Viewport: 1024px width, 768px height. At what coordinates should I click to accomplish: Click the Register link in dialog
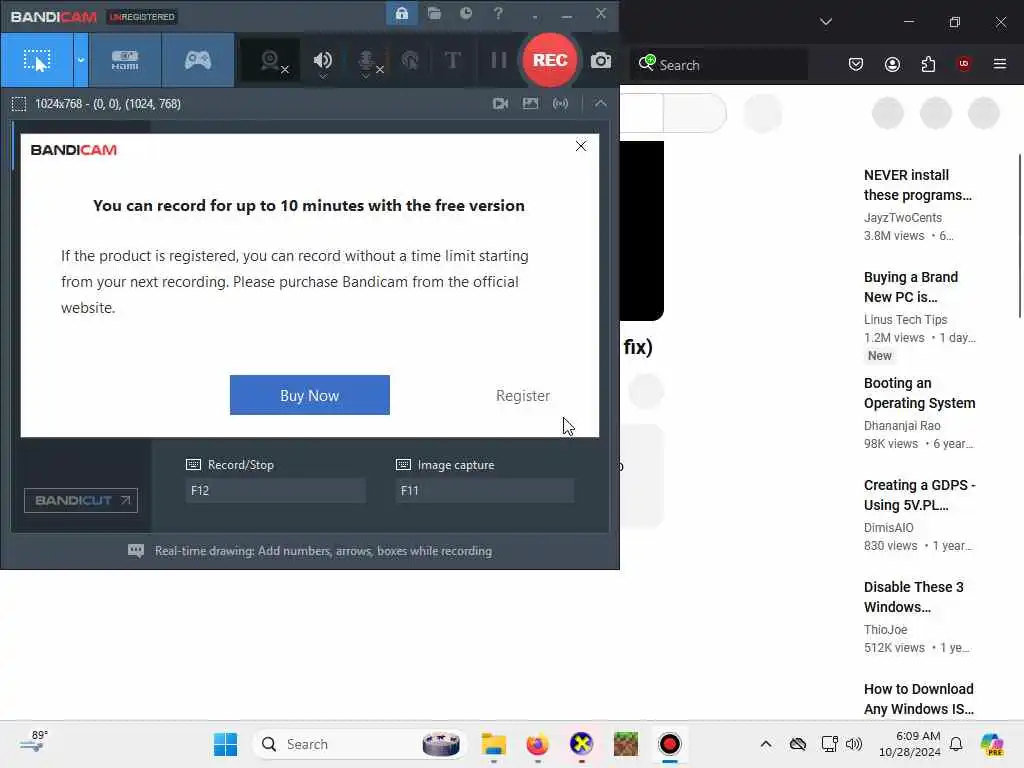[x=523, y=396]
